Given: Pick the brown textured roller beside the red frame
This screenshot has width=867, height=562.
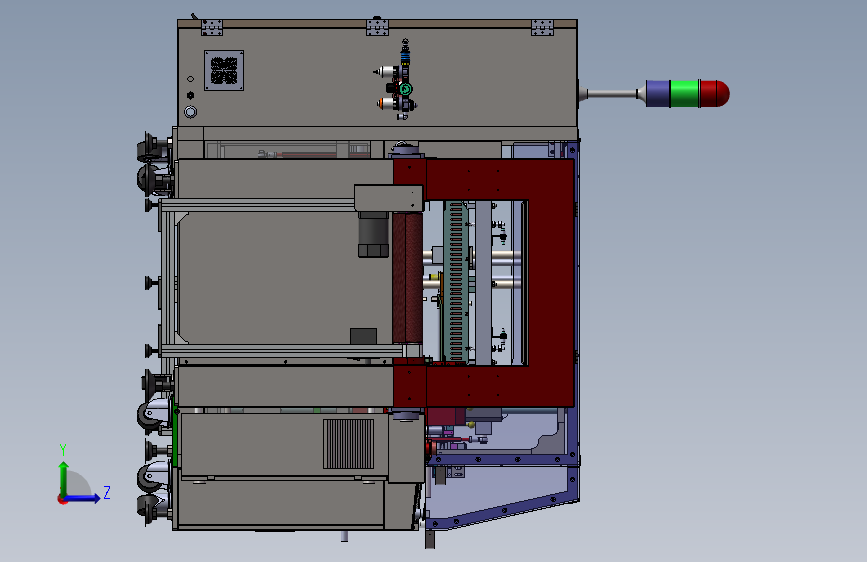Looking at the screenshot, I should pyautogui.click(x=408, y=278).
